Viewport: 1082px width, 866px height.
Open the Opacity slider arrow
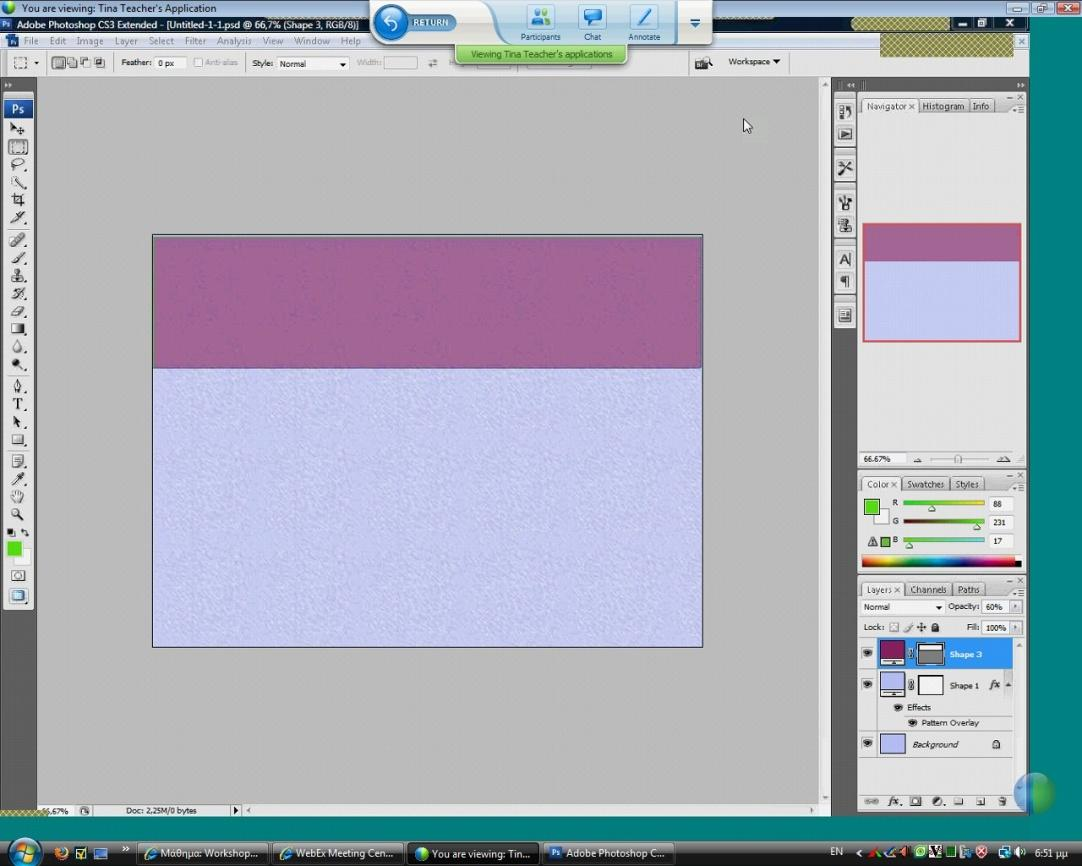click(1015, 607)
